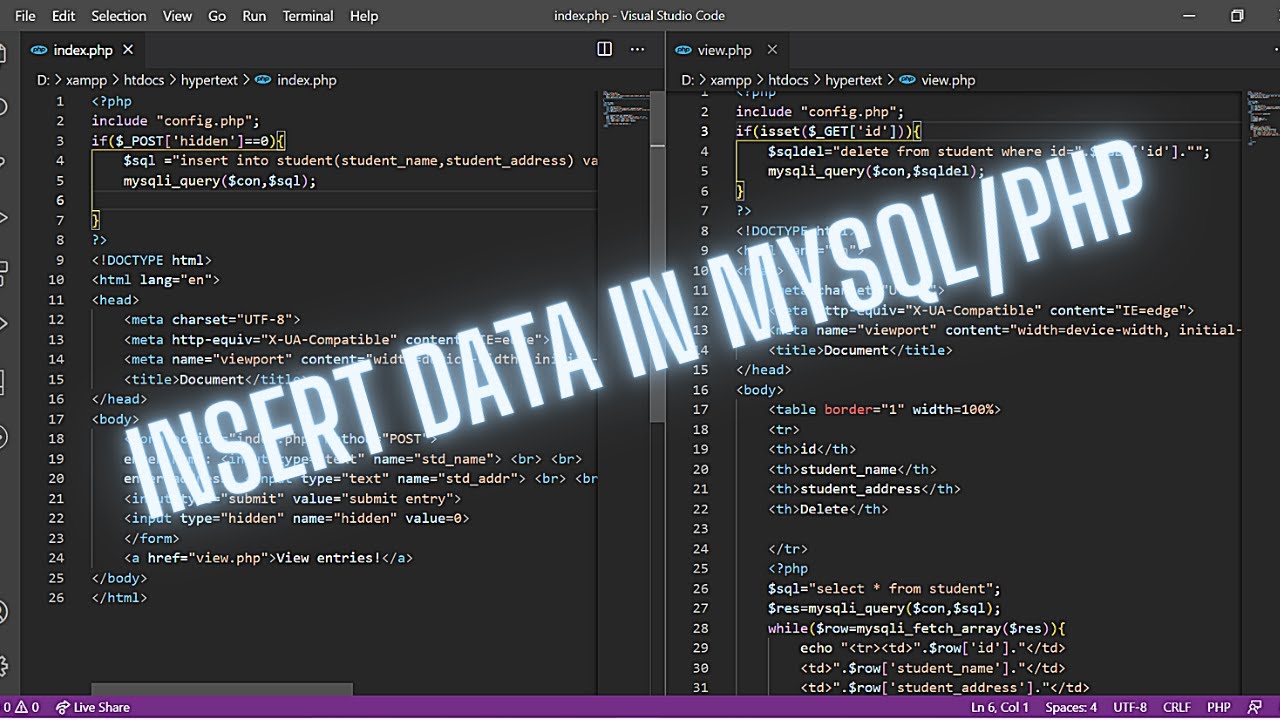The height and width of the screenshot is (720, 1280).
Task: Expand htdocs breadcrumb in index.php editor
Action: pyautogui.click(x=146, y=80)
